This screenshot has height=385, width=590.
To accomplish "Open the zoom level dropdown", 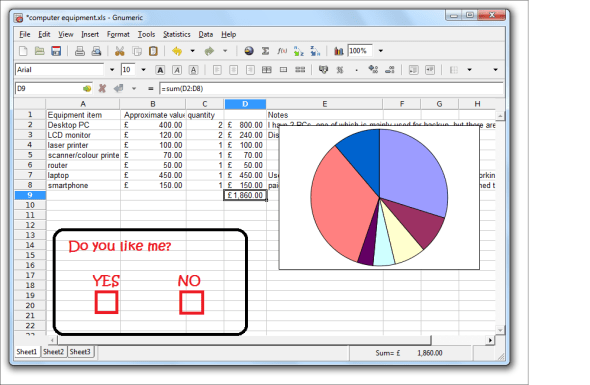I will 380,51.
